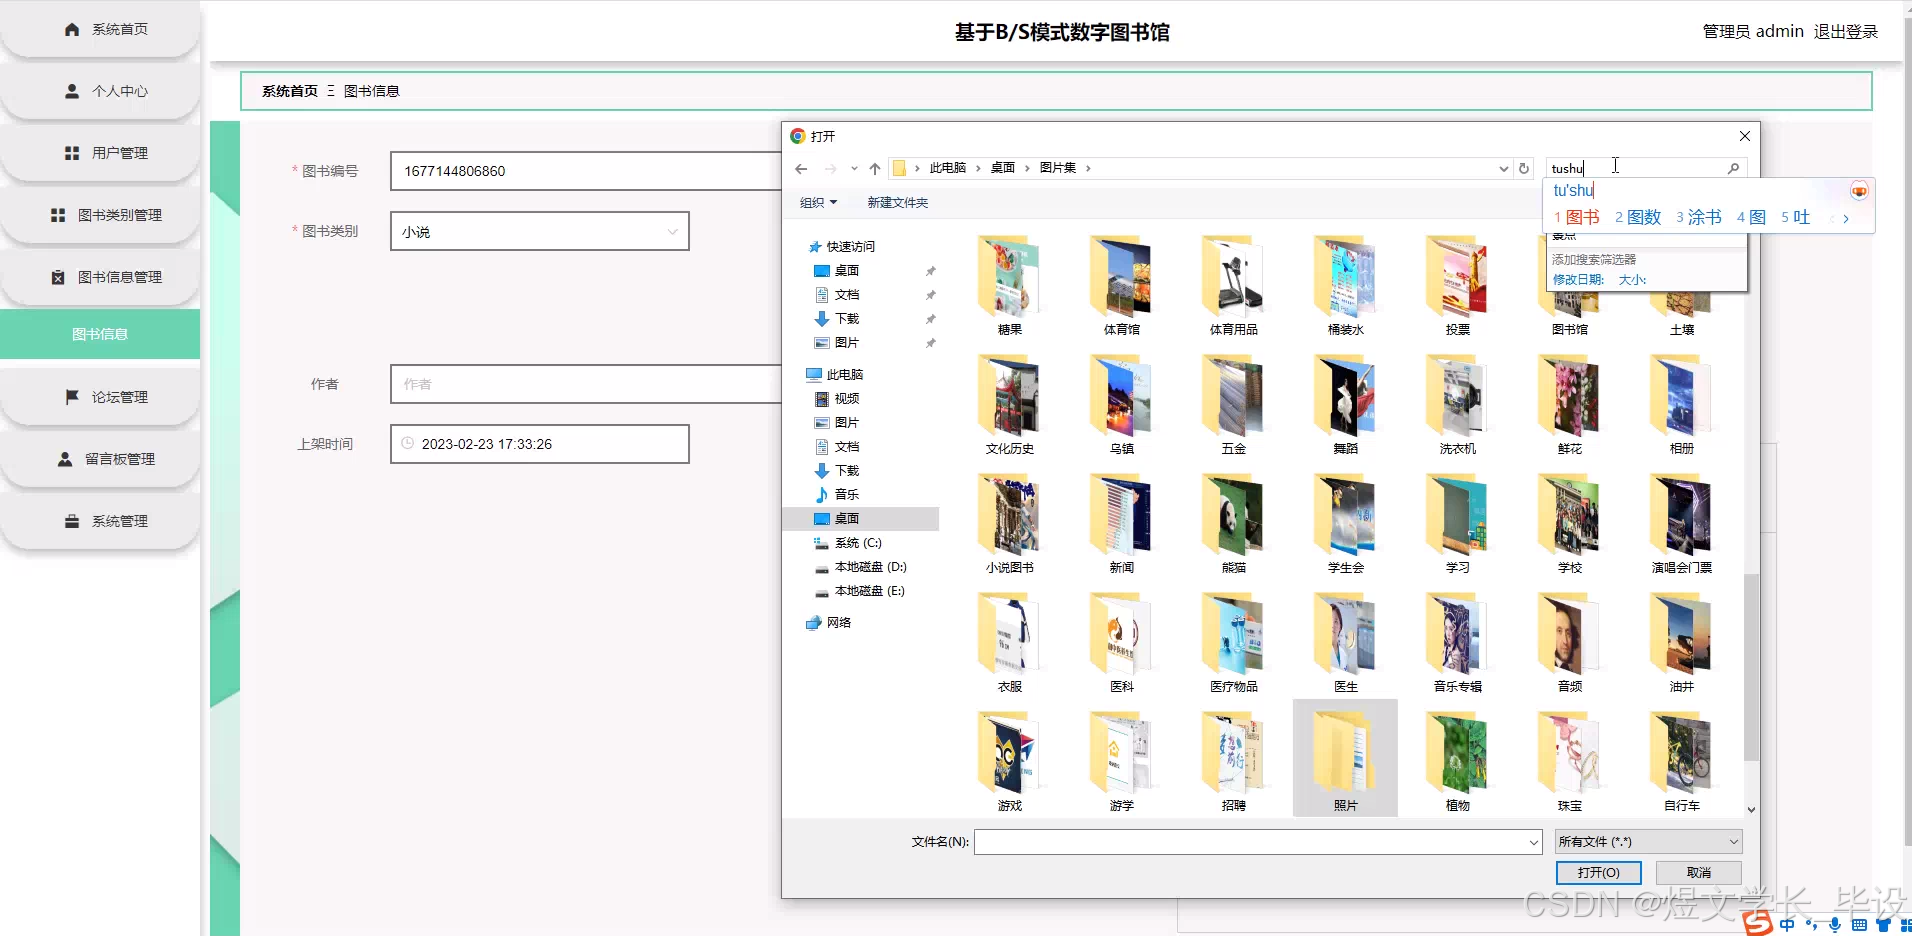Open the 图书类别 combo box showing 小说
This screenshot has height=936, width=1912.
pos(539,231)
